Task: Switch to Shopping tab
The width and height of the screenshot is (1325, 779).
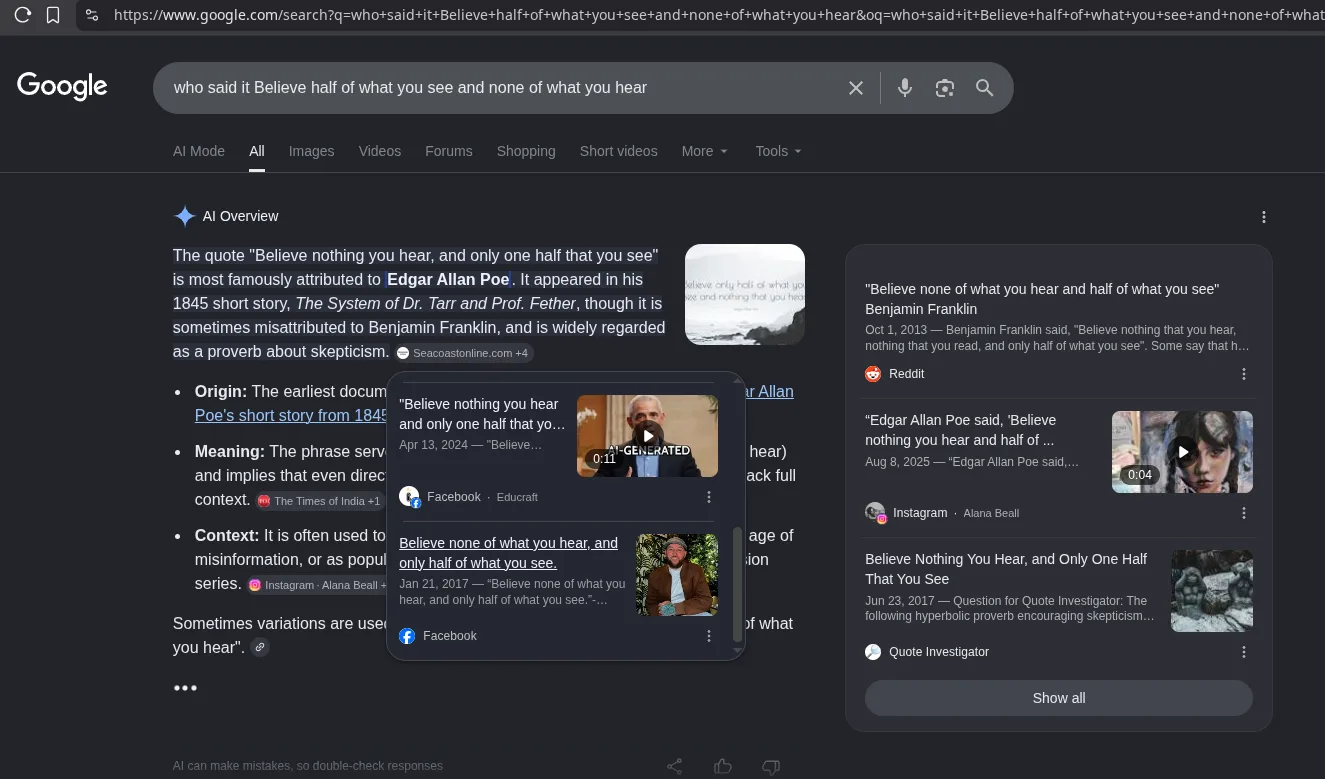Action: (x=526, y=151)
